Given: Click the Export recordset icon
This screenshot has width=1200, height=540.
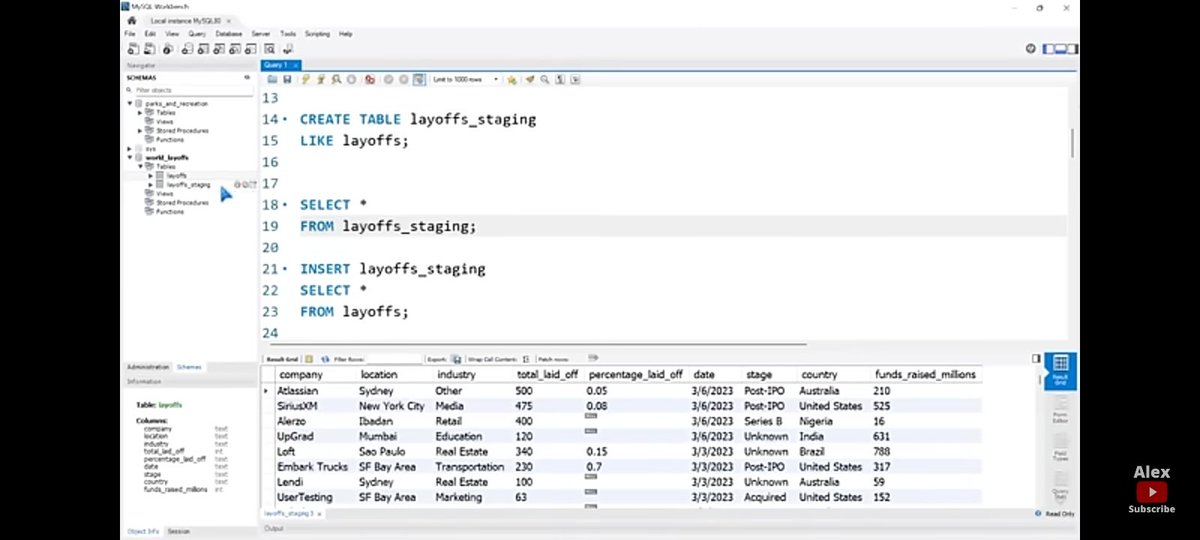Looking at the screenshot, I should (x=456, y=358).
